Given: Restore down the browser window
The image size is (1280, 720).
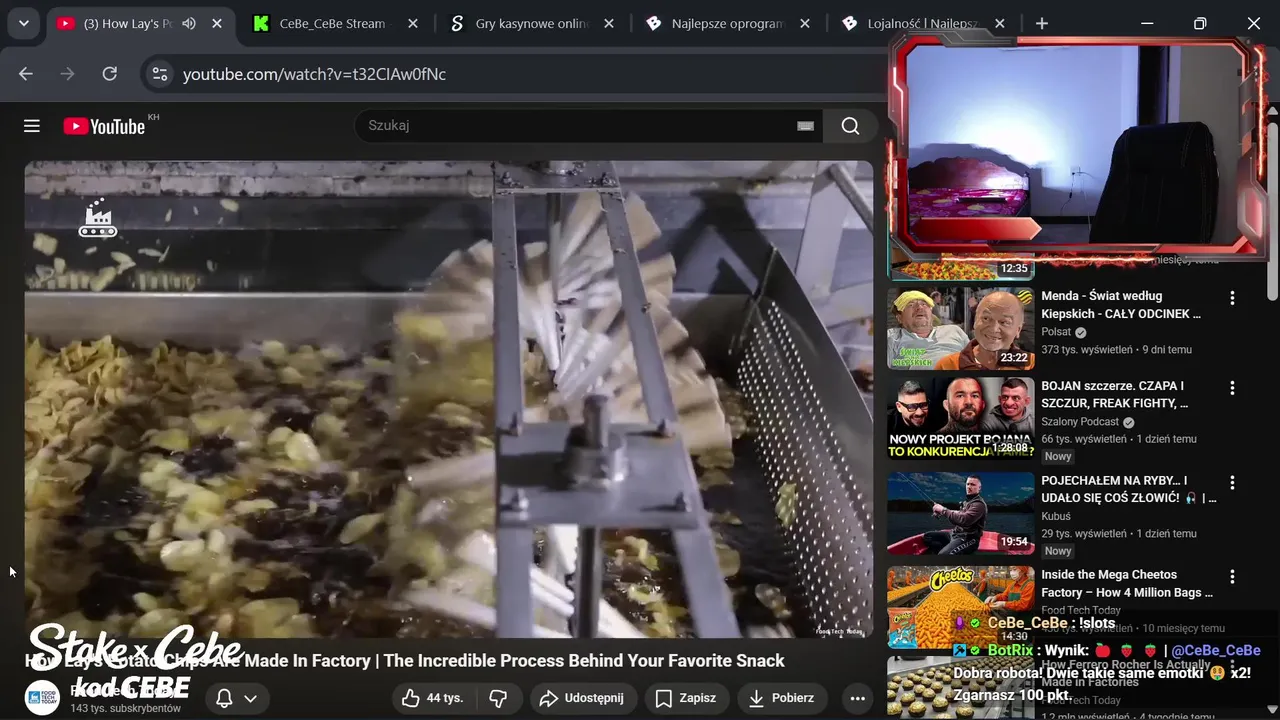Looking at the screenshot, I should (x=1200, y=23).
